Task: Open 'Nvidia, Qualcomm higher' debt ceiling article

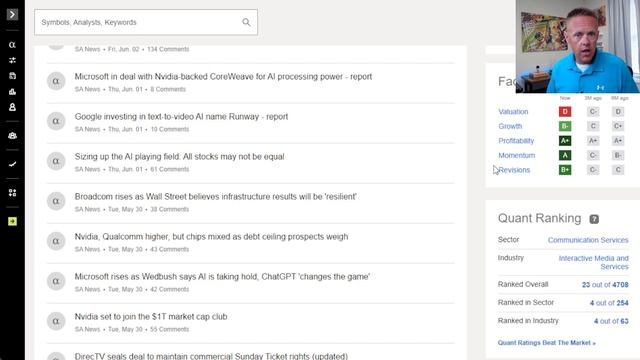Action: 211,237
